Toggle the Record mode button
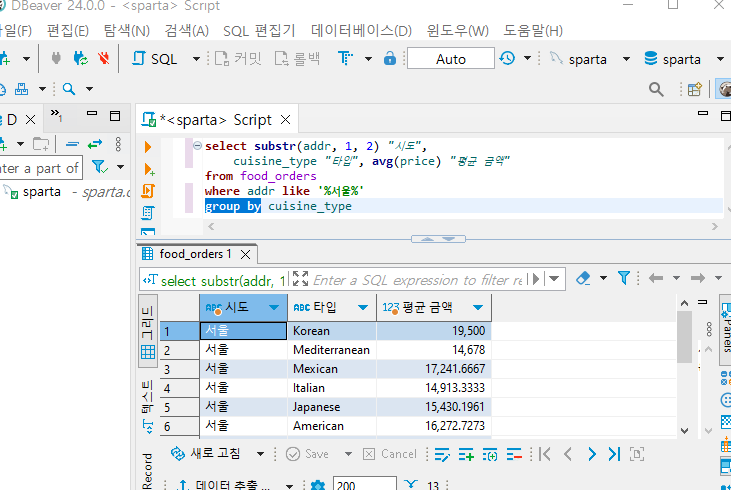The height and width of the screenshot is (490, 731). point(147,470)
